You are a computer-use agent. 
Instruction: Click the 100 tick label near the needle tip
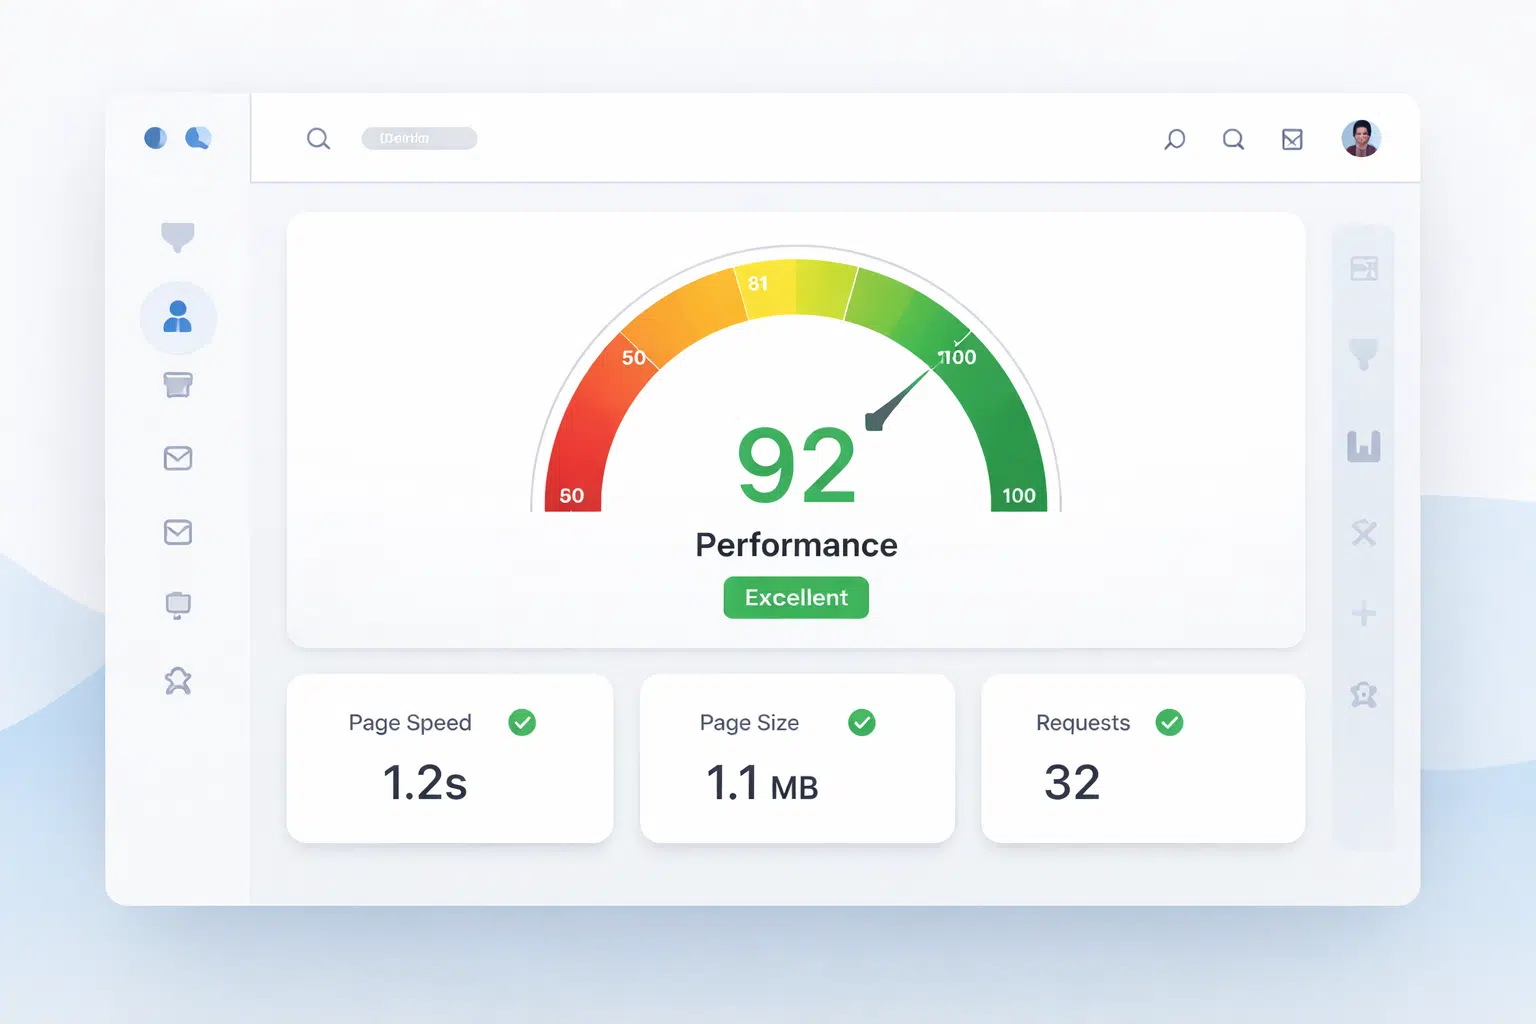point(957,357)
